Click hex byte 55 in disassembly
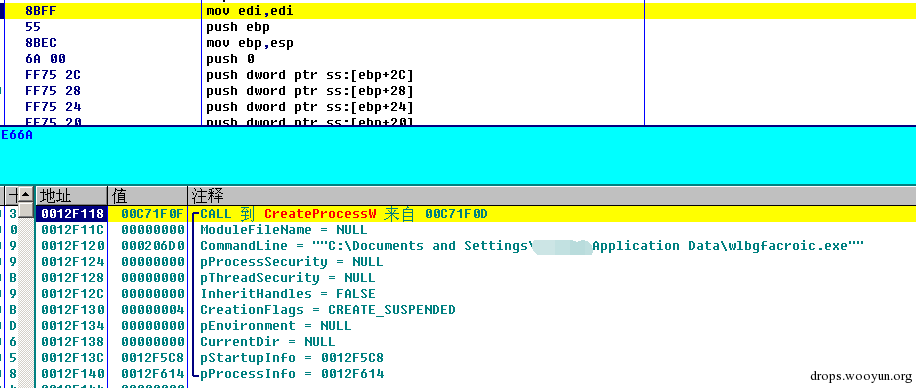Screen dimensions: 916x388 33,27
